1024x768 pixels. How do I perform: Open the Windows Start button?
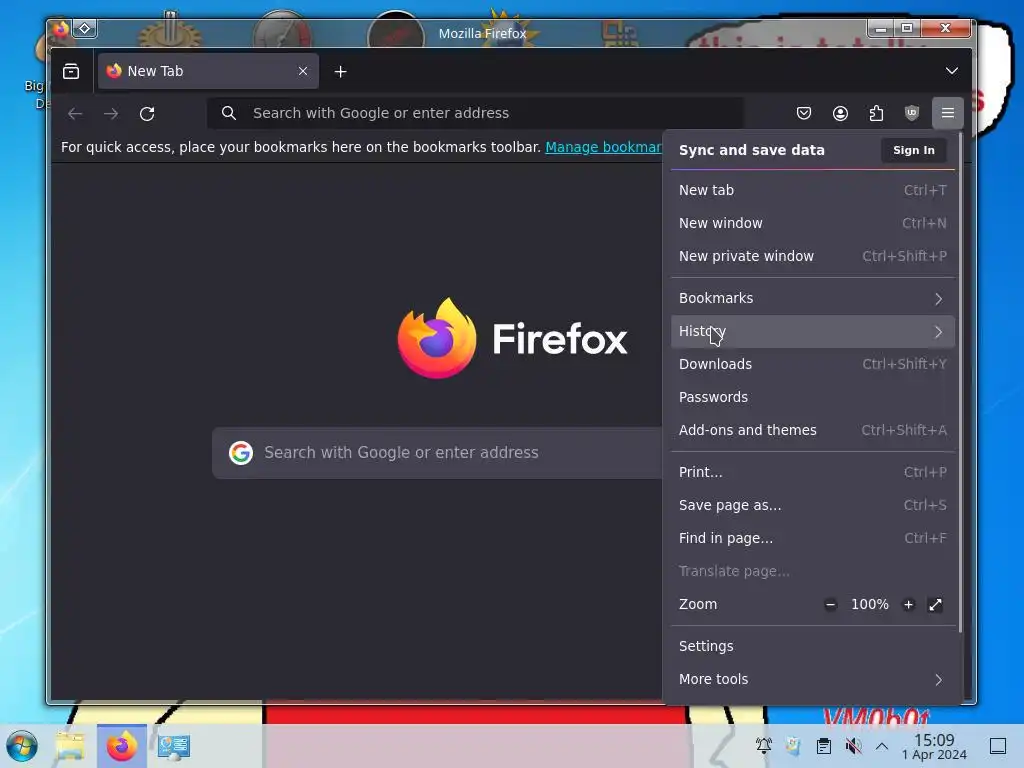click(22, 746)
